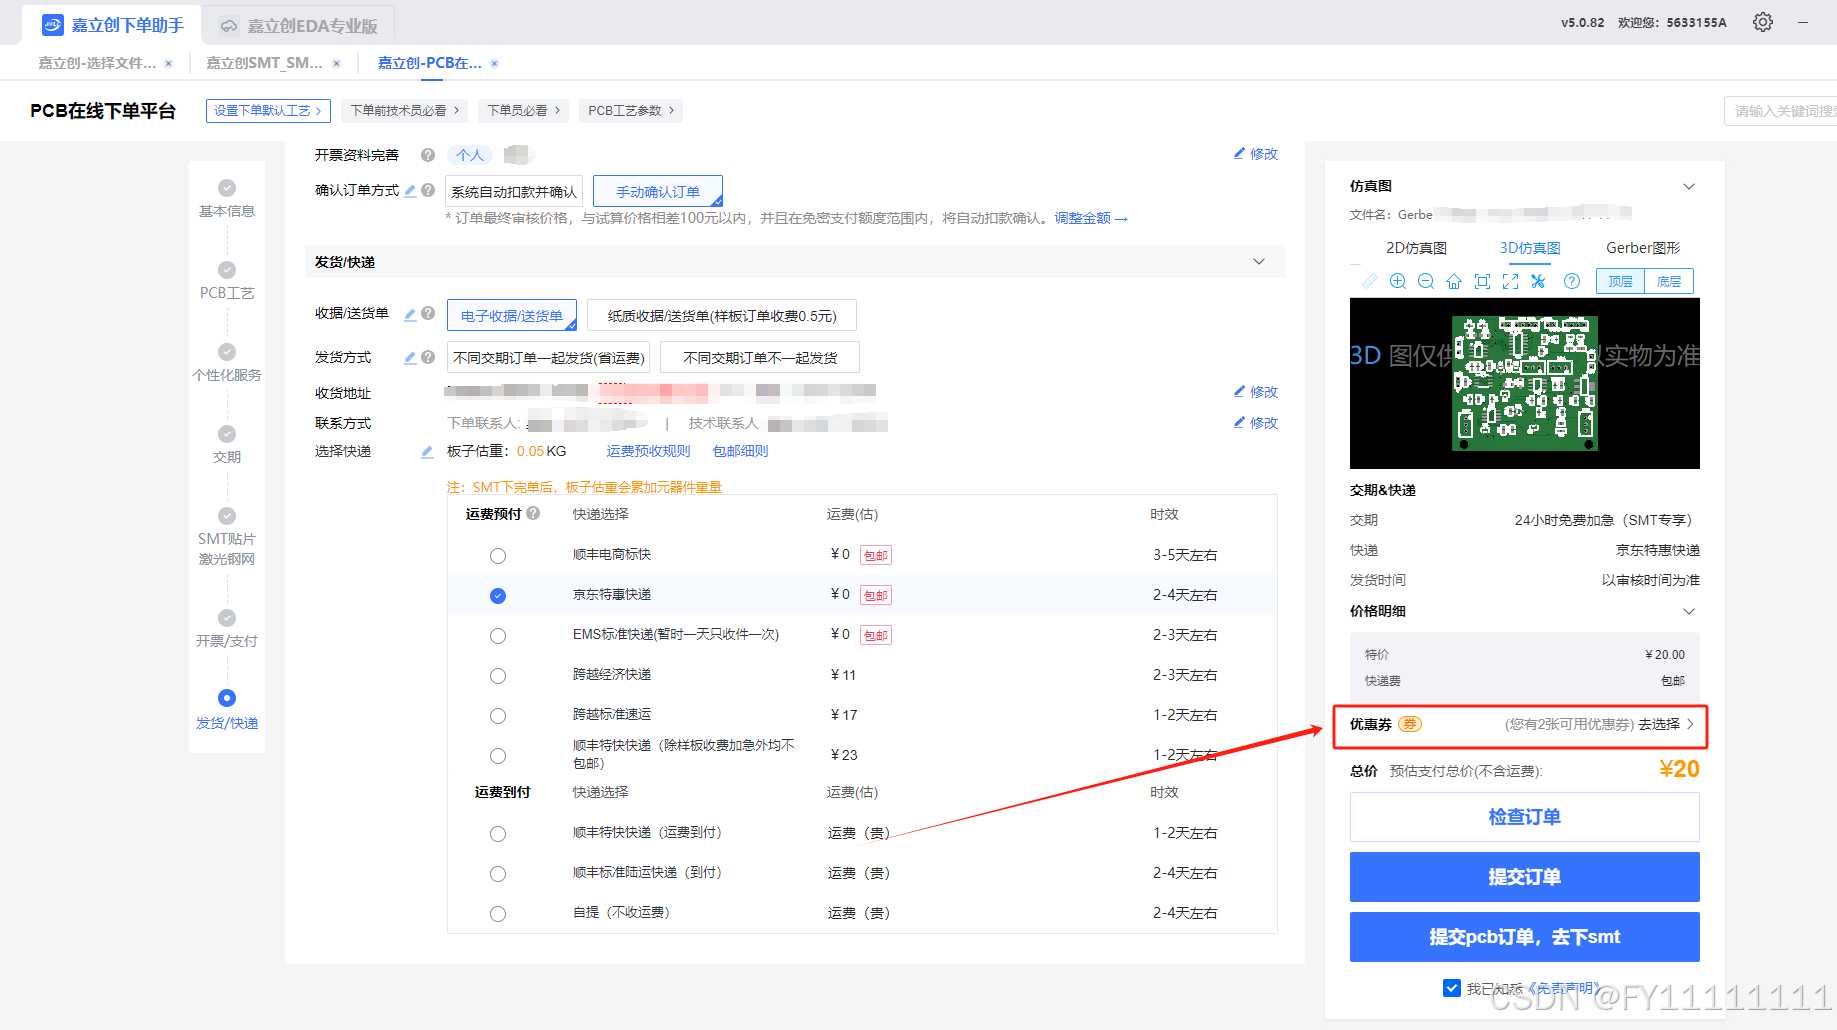This screenshot has height=1030, width=1837.
Task: Open coupon selection via 去选择
Action: tap(1666, 724)
